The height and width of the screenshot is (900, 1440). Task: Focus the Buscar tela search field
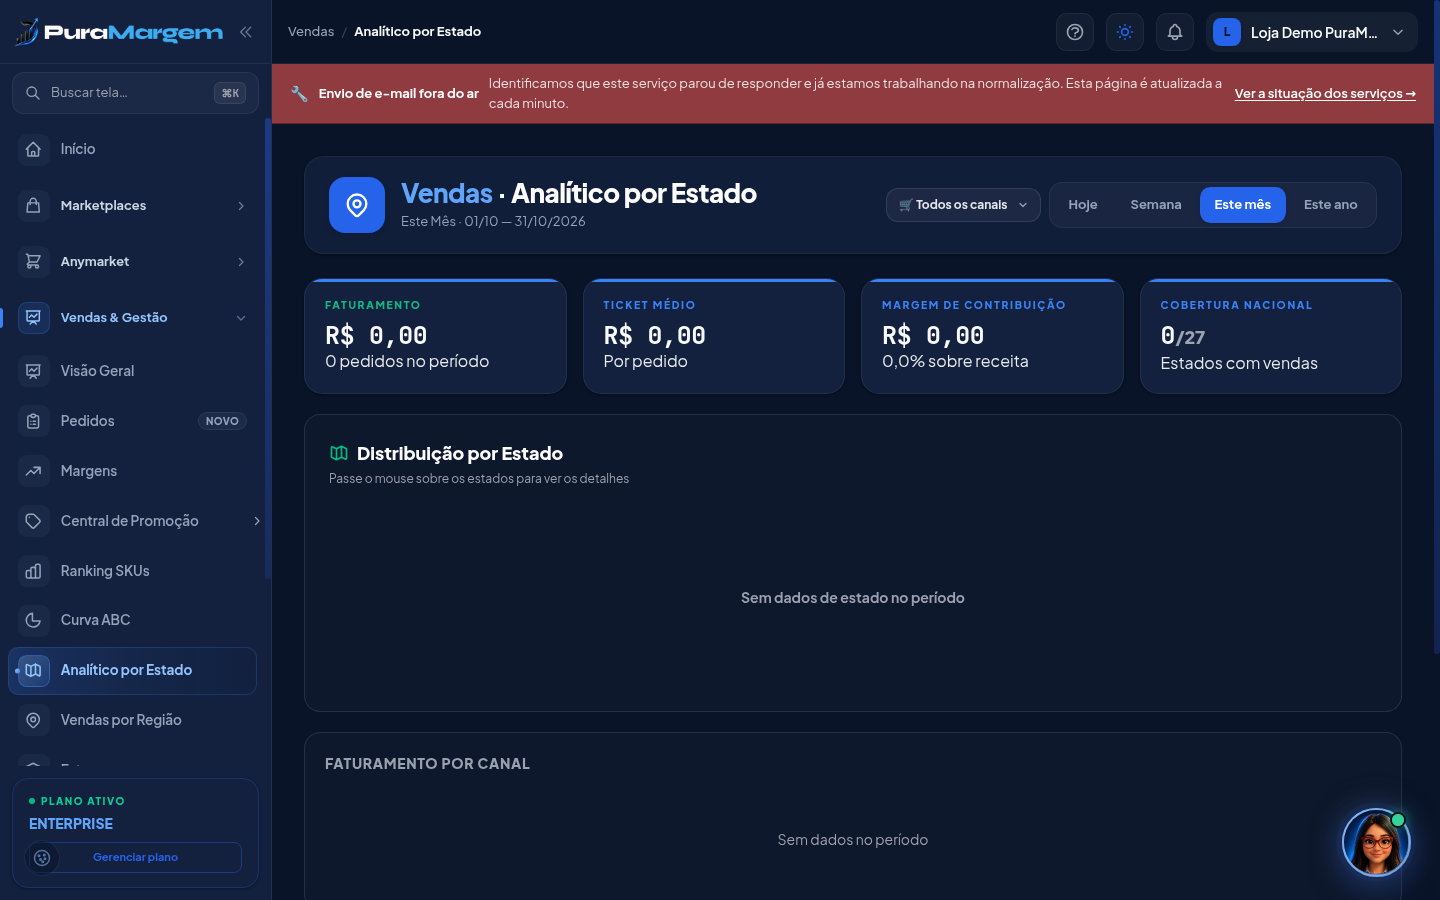(135, 93)
